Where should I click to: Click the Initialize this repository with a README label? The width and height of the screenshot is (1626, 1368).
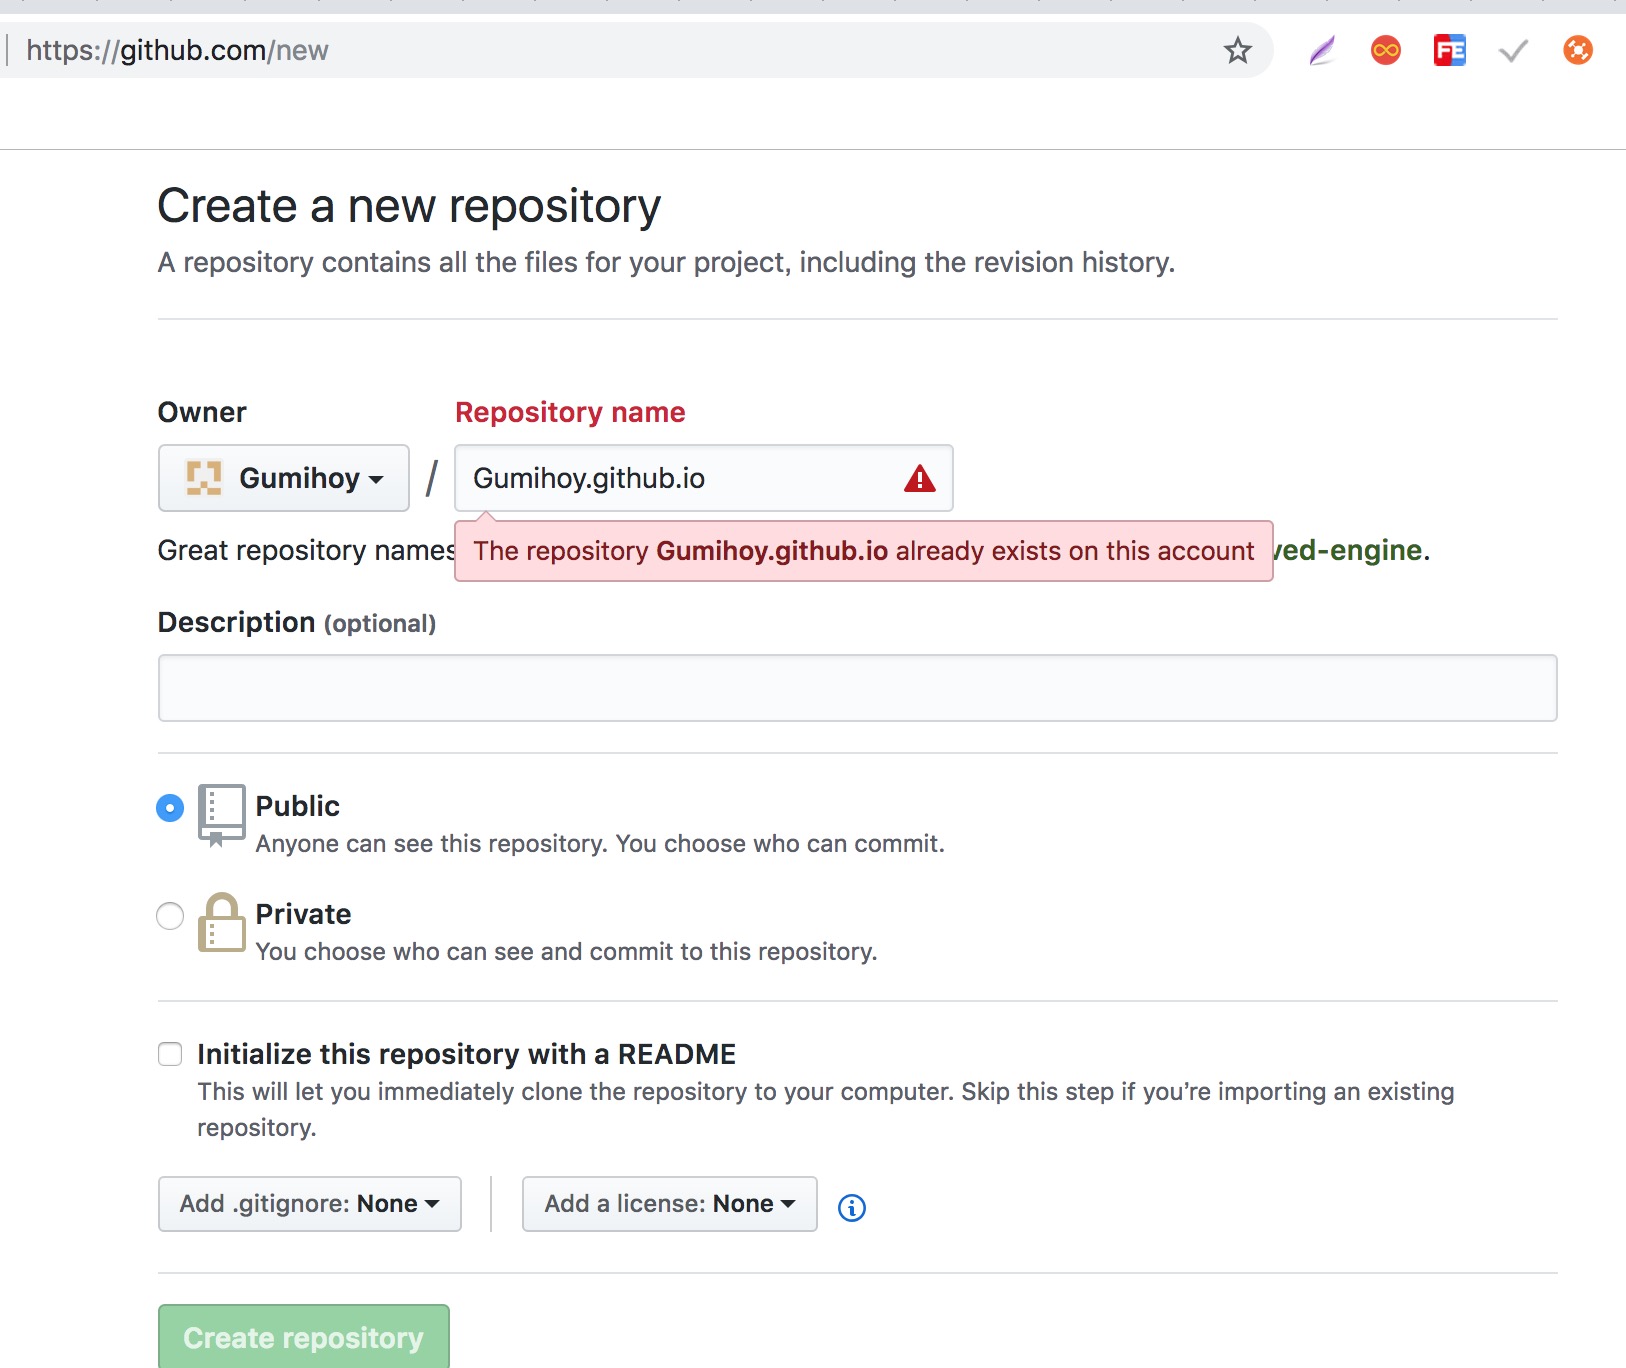point(467,1054)
